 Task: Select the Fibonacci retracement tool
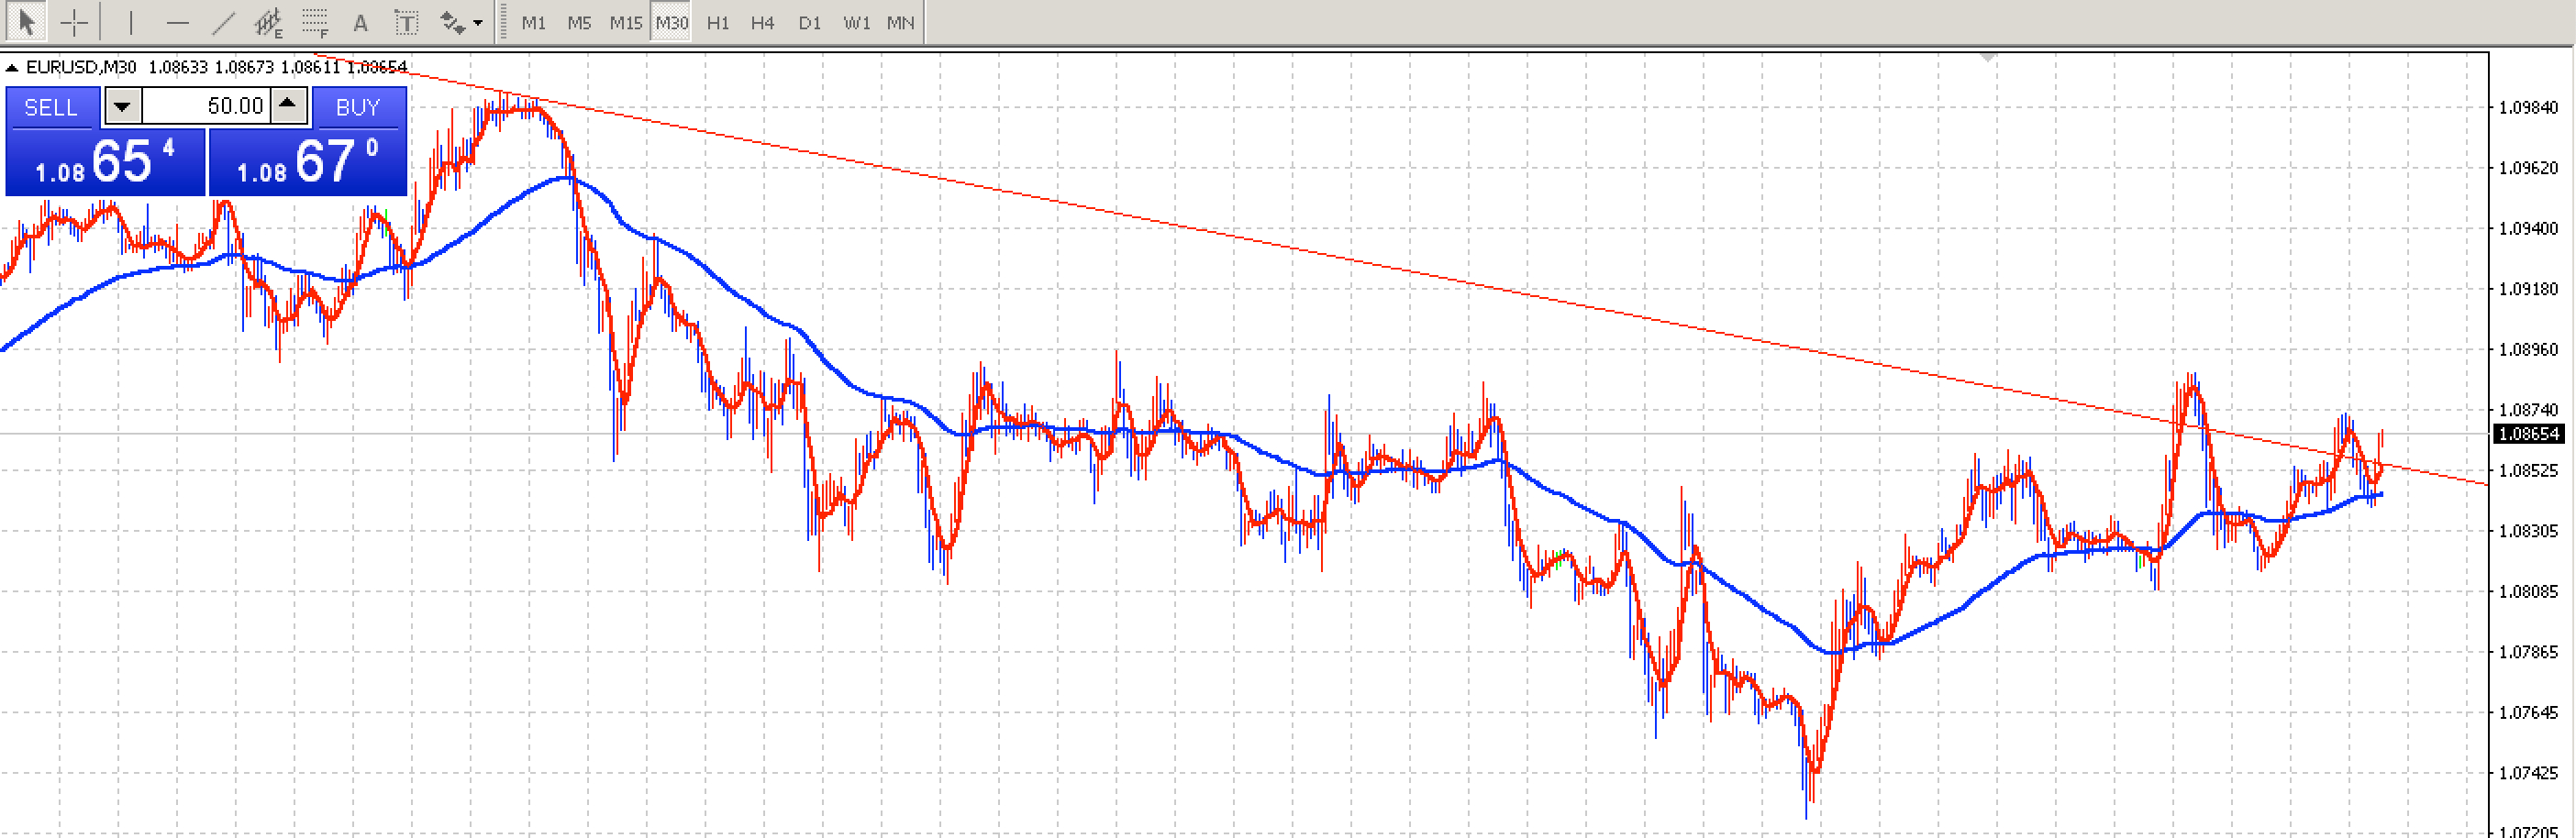tap(315, 22)
